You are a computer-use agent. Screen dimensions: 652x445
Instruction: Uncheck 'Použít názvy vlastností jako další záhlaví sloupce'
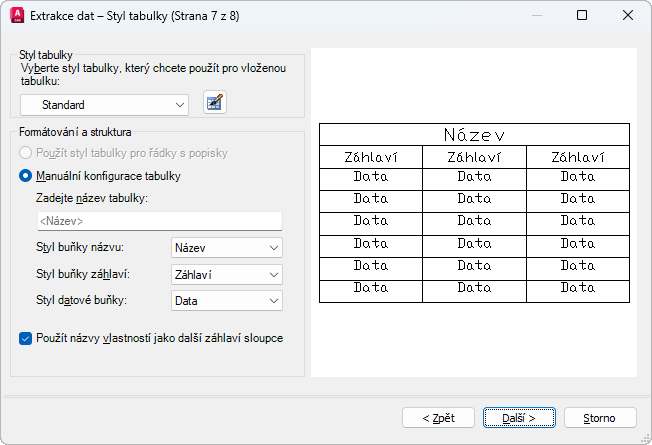25,339
